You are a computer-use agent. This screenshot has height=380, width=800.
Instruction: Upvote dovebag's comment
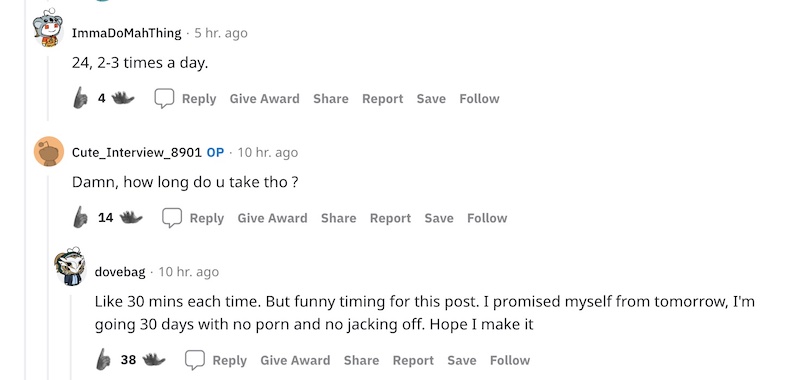click(x=103, y=360)
